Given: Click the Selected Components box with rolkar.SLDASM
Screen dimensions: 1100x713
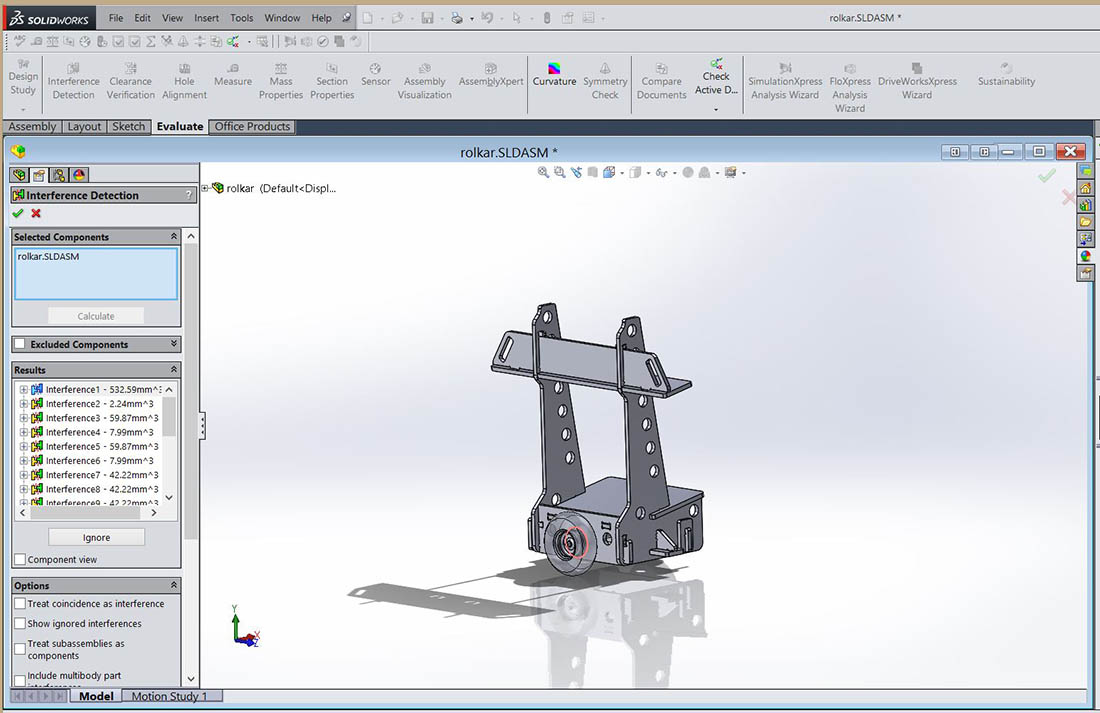Looking at the screenshot, I should coord(96,274).
